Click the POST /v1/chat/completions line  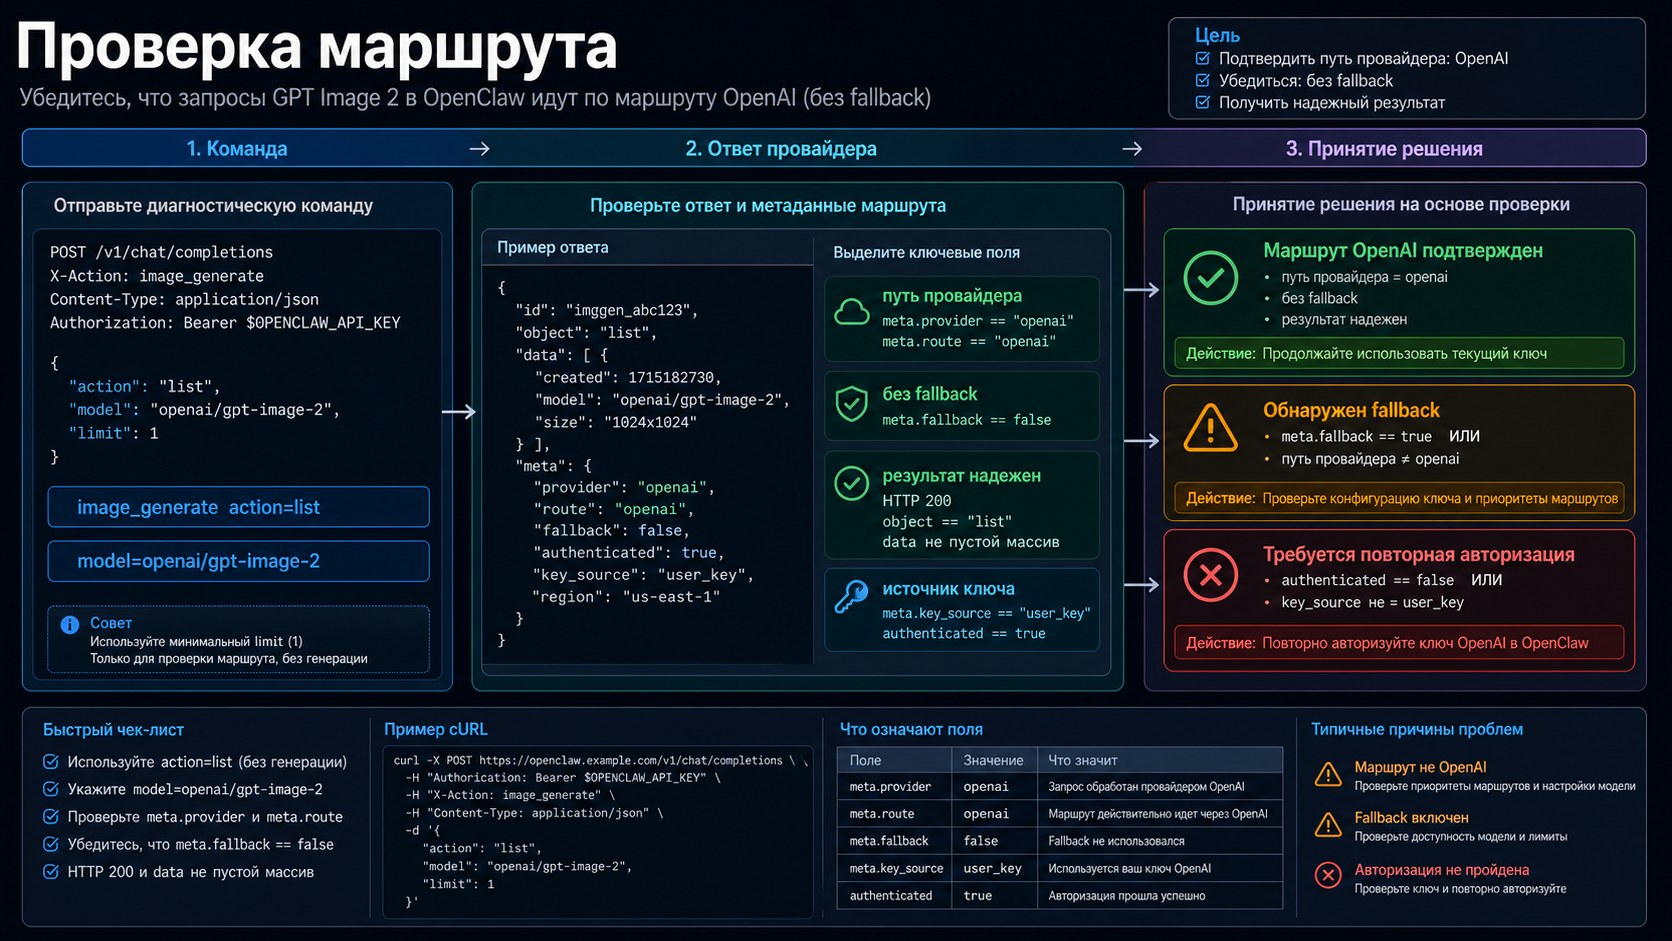click(161, 252)
